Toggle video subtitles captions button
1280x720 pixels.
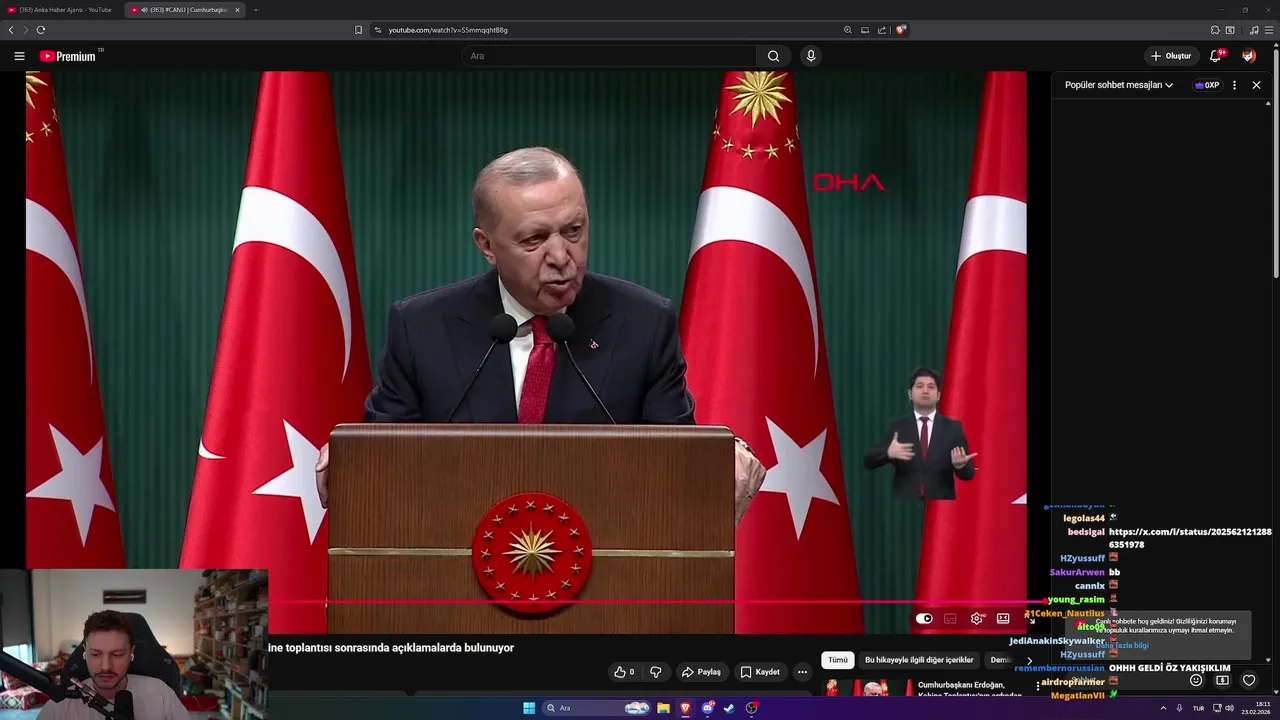point(950,619)
